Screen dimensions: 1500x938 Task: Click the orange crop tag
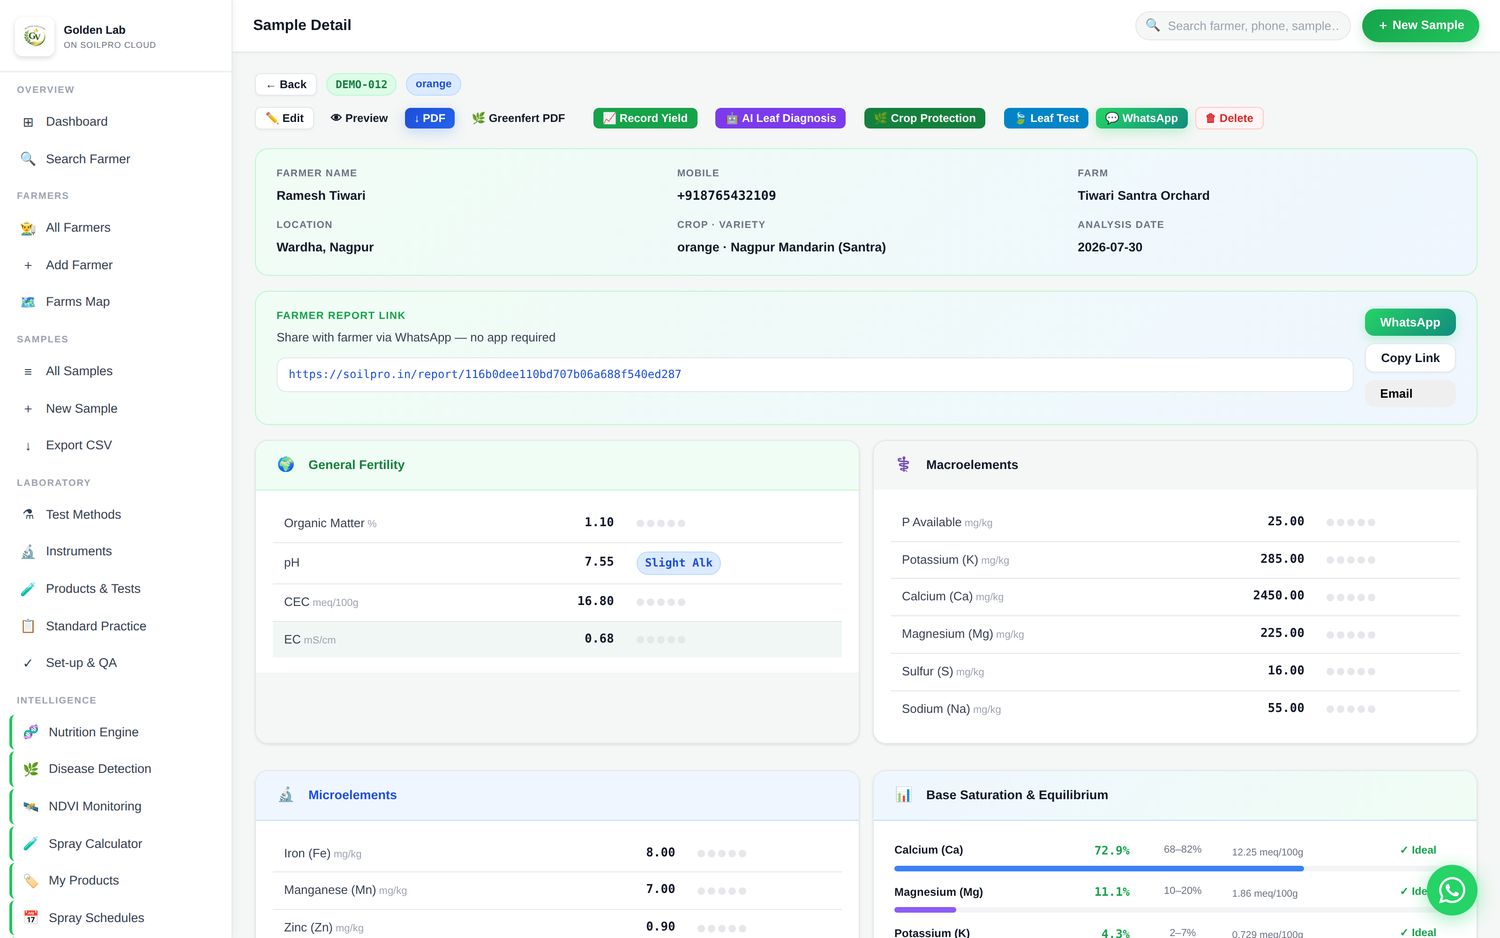tap(433, 85)
